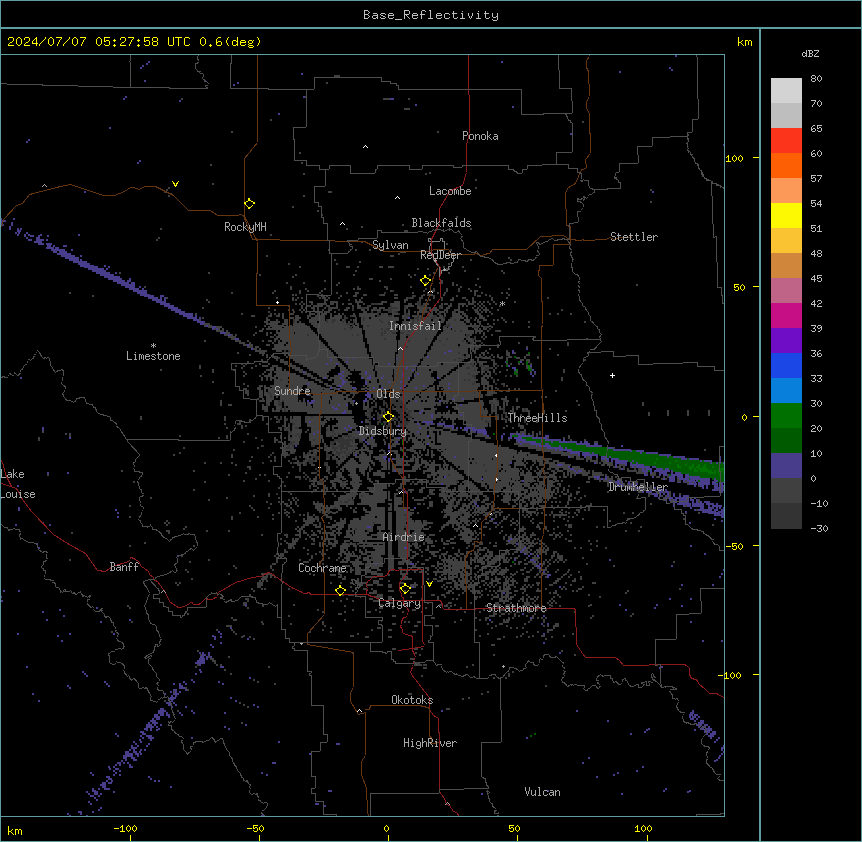Select the indigo 0-10 dBZ legend swatch
The height and width of the screenshot is (842, 862).
(x=786, y=466)
